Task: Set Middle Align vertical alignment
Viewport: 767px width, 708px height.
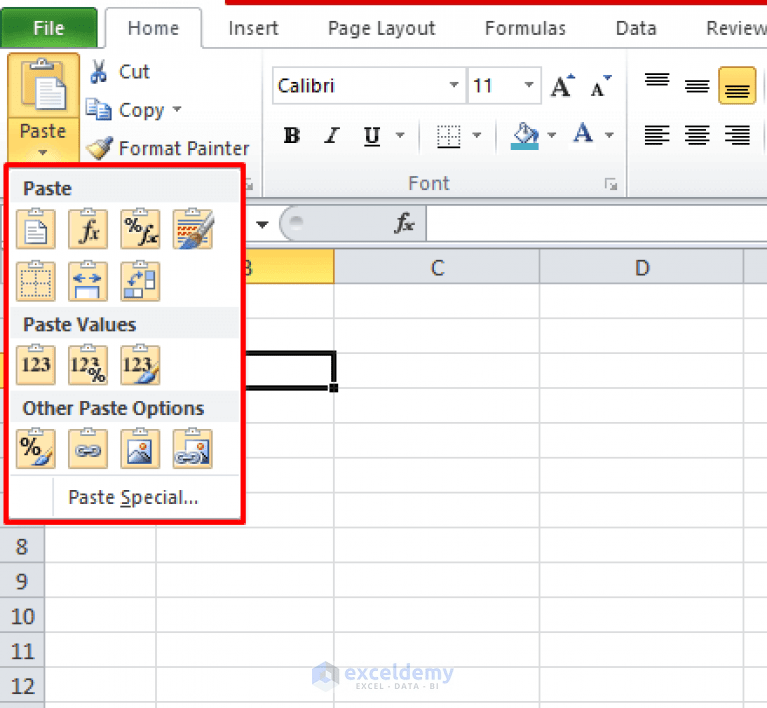Action: pos(697,86)
